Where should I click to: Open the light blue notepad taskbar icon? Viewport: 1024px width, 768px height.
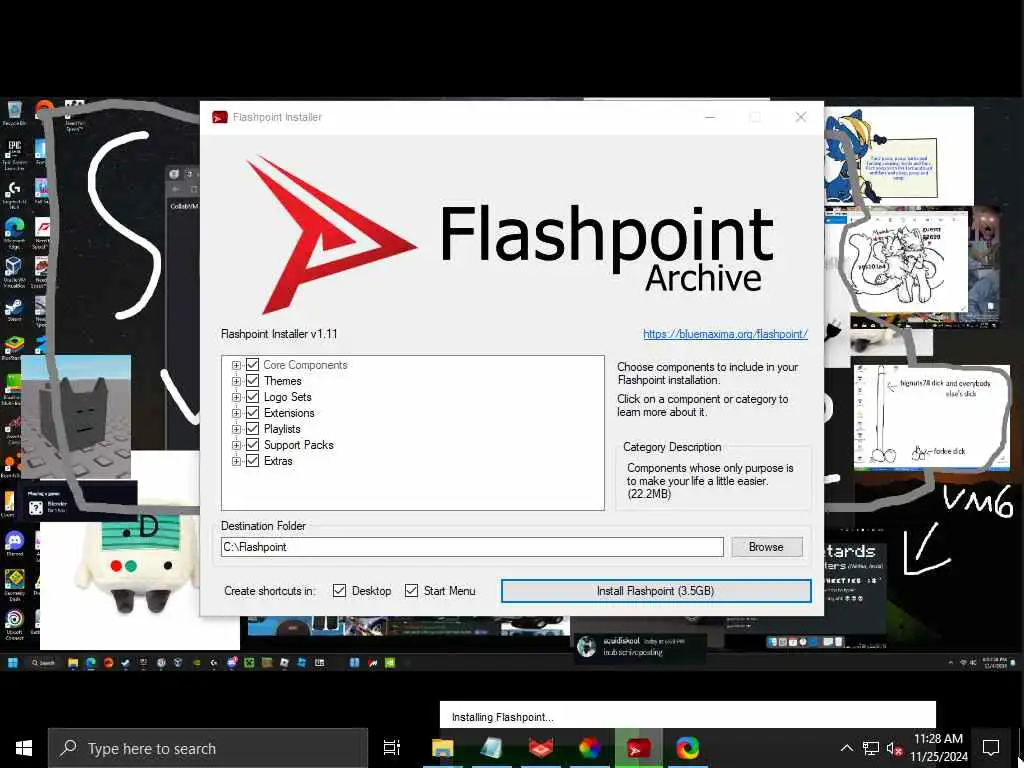(x=491, y=748)
